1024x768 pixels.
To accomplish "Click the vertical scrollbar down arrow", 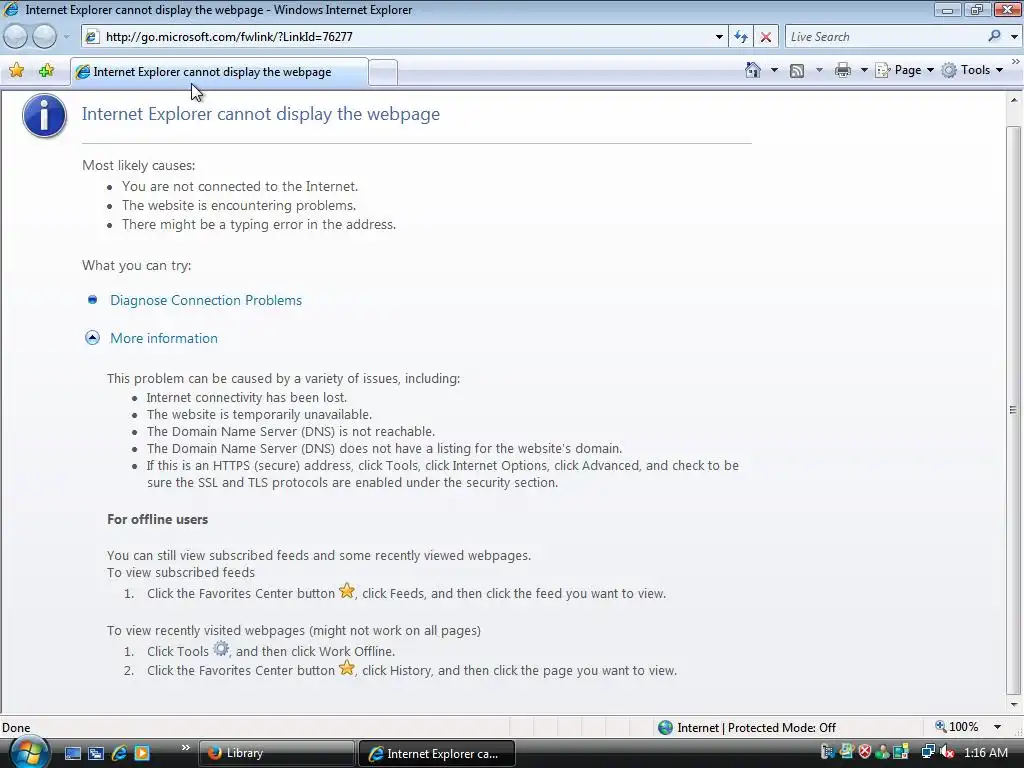I will click(1014, 705).
